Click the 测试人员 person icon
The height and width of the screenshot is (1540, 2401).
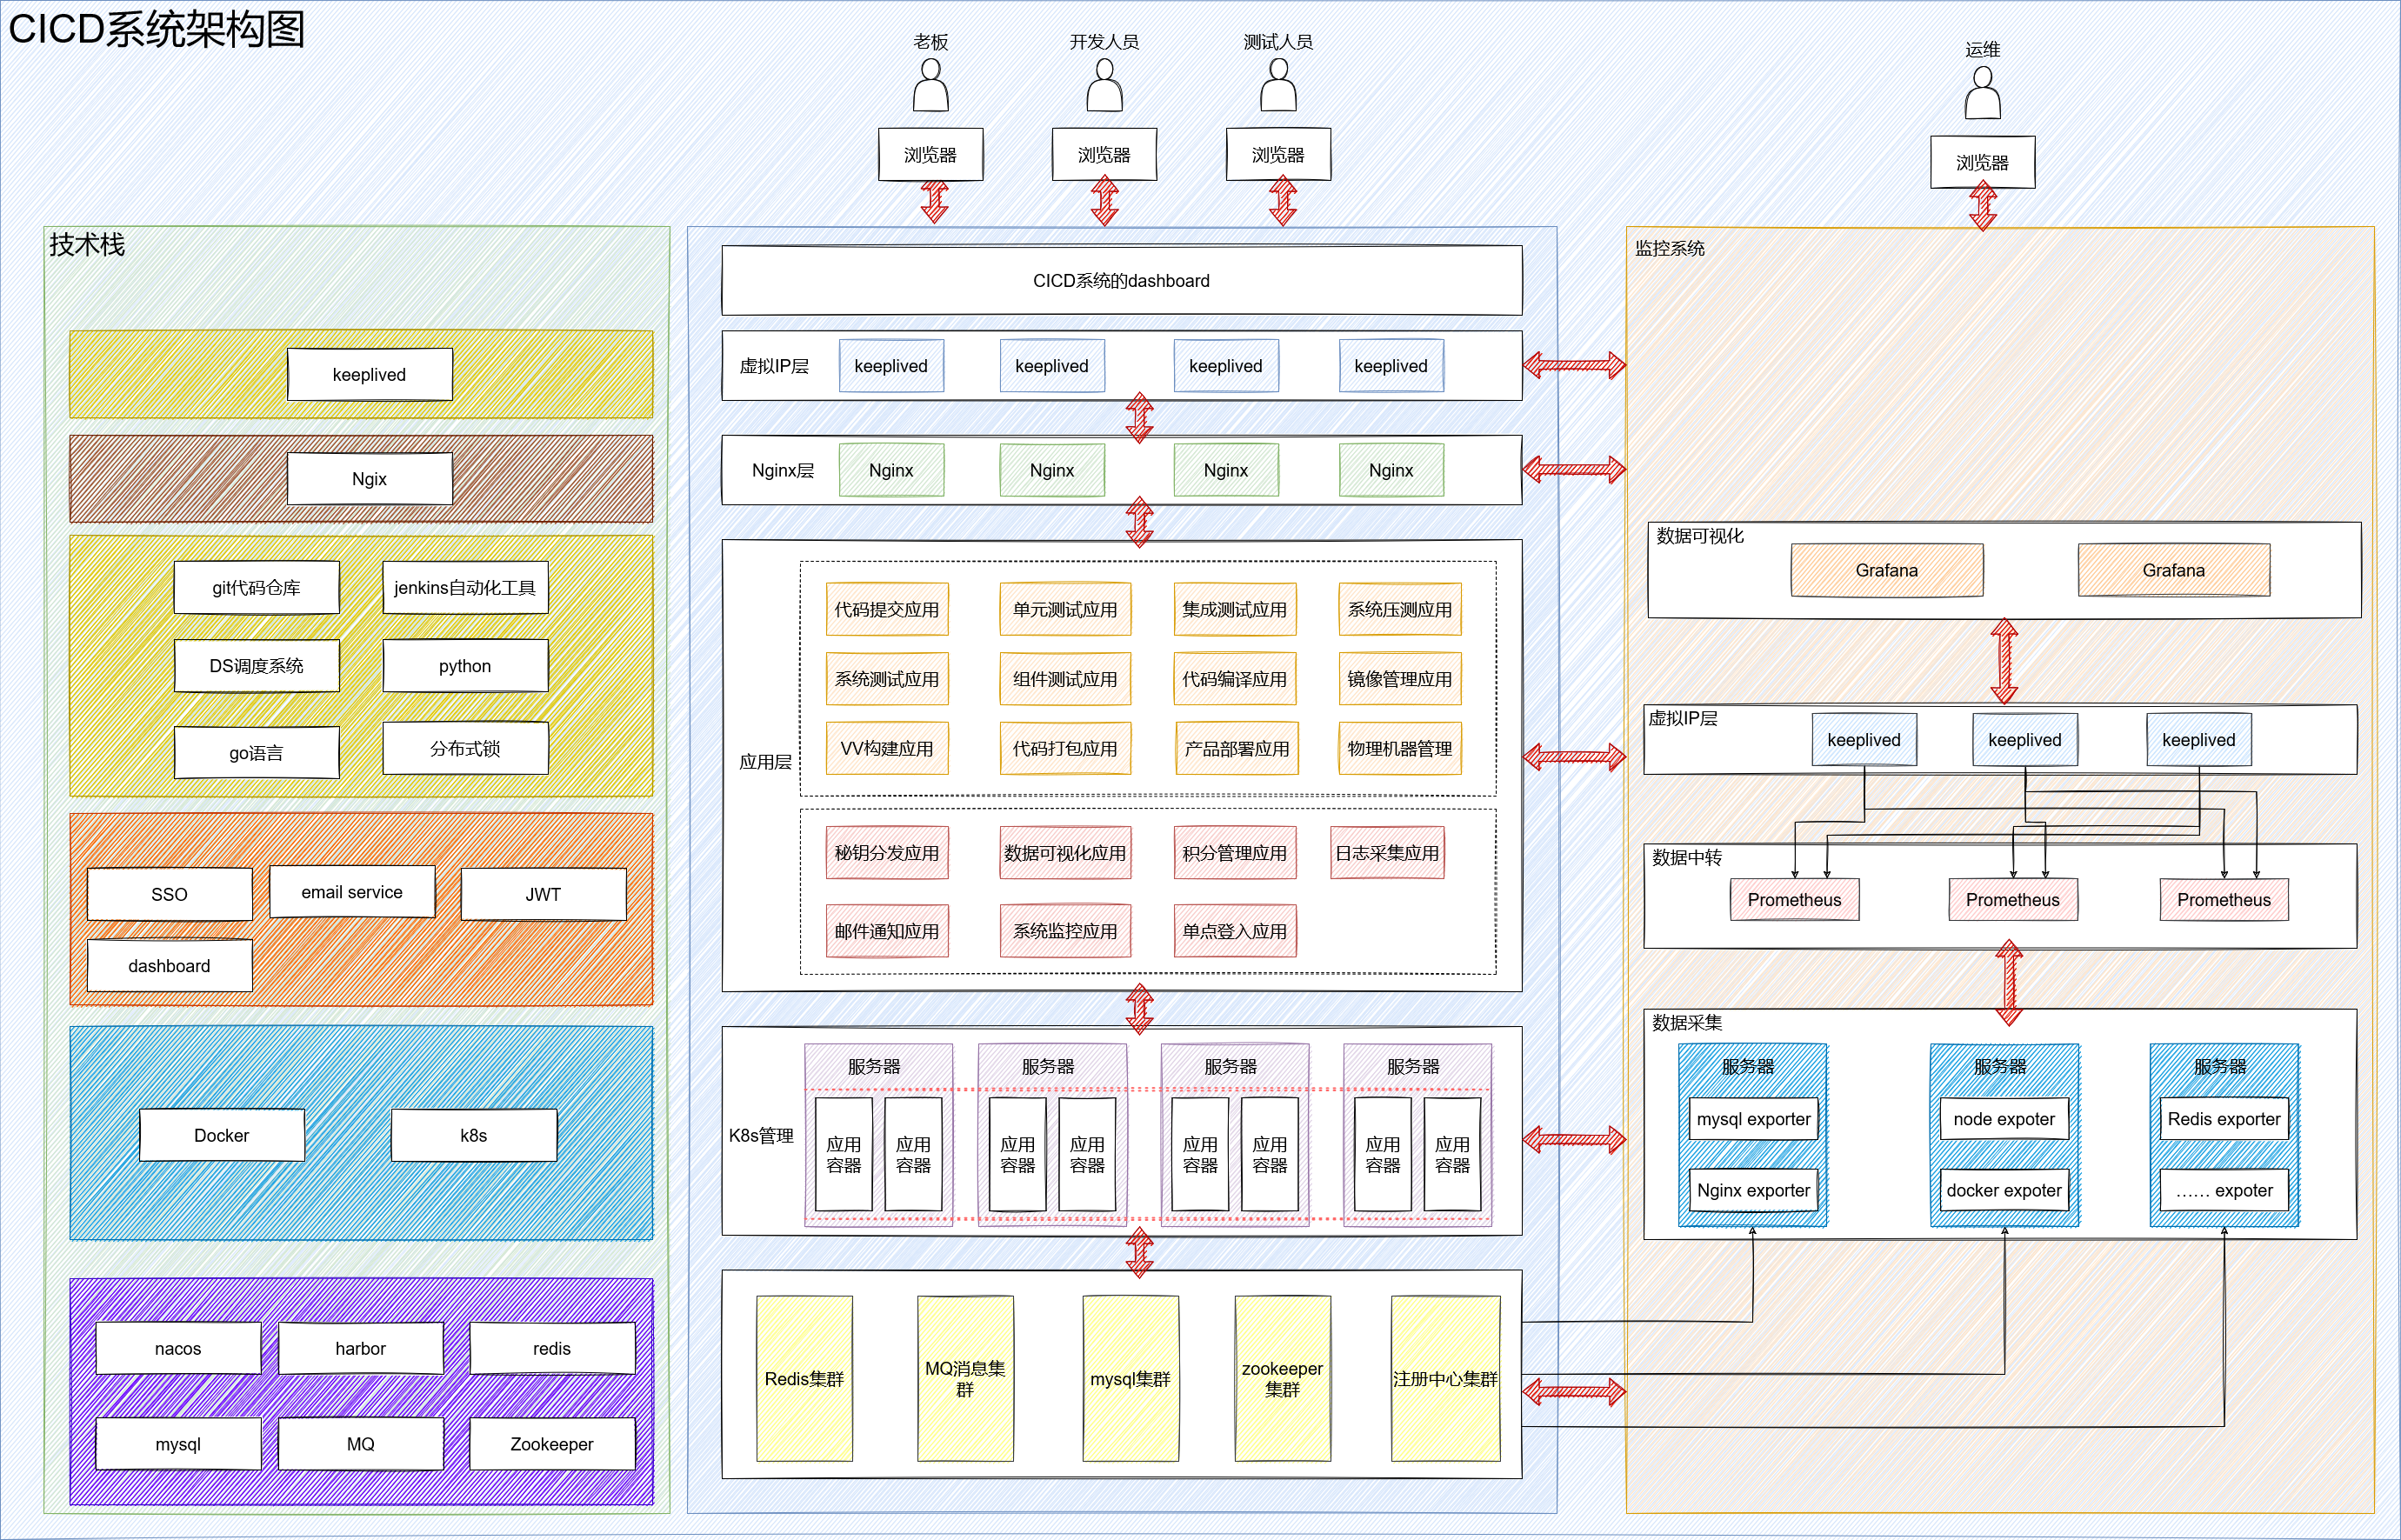point(1278,85)
